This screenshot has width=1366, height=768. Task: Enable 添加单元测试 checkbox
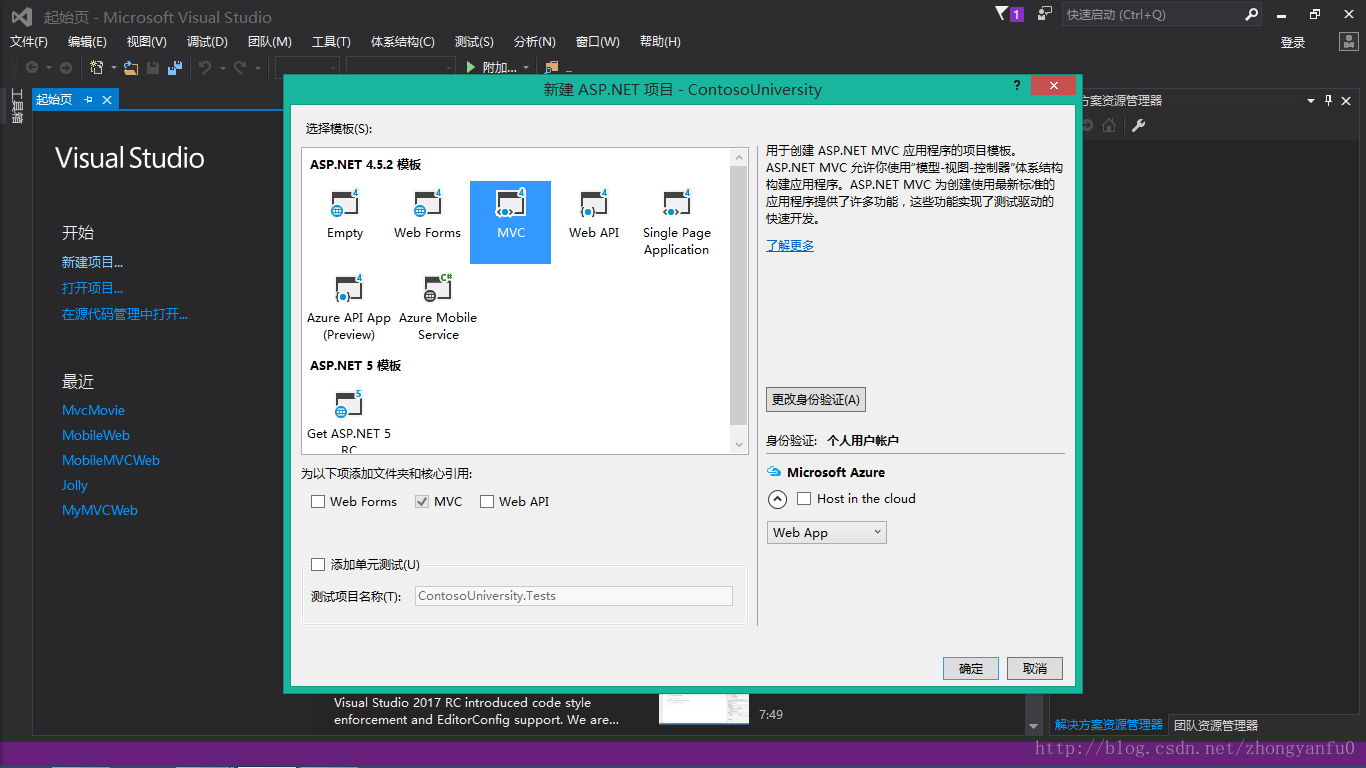tap(318, 564)
